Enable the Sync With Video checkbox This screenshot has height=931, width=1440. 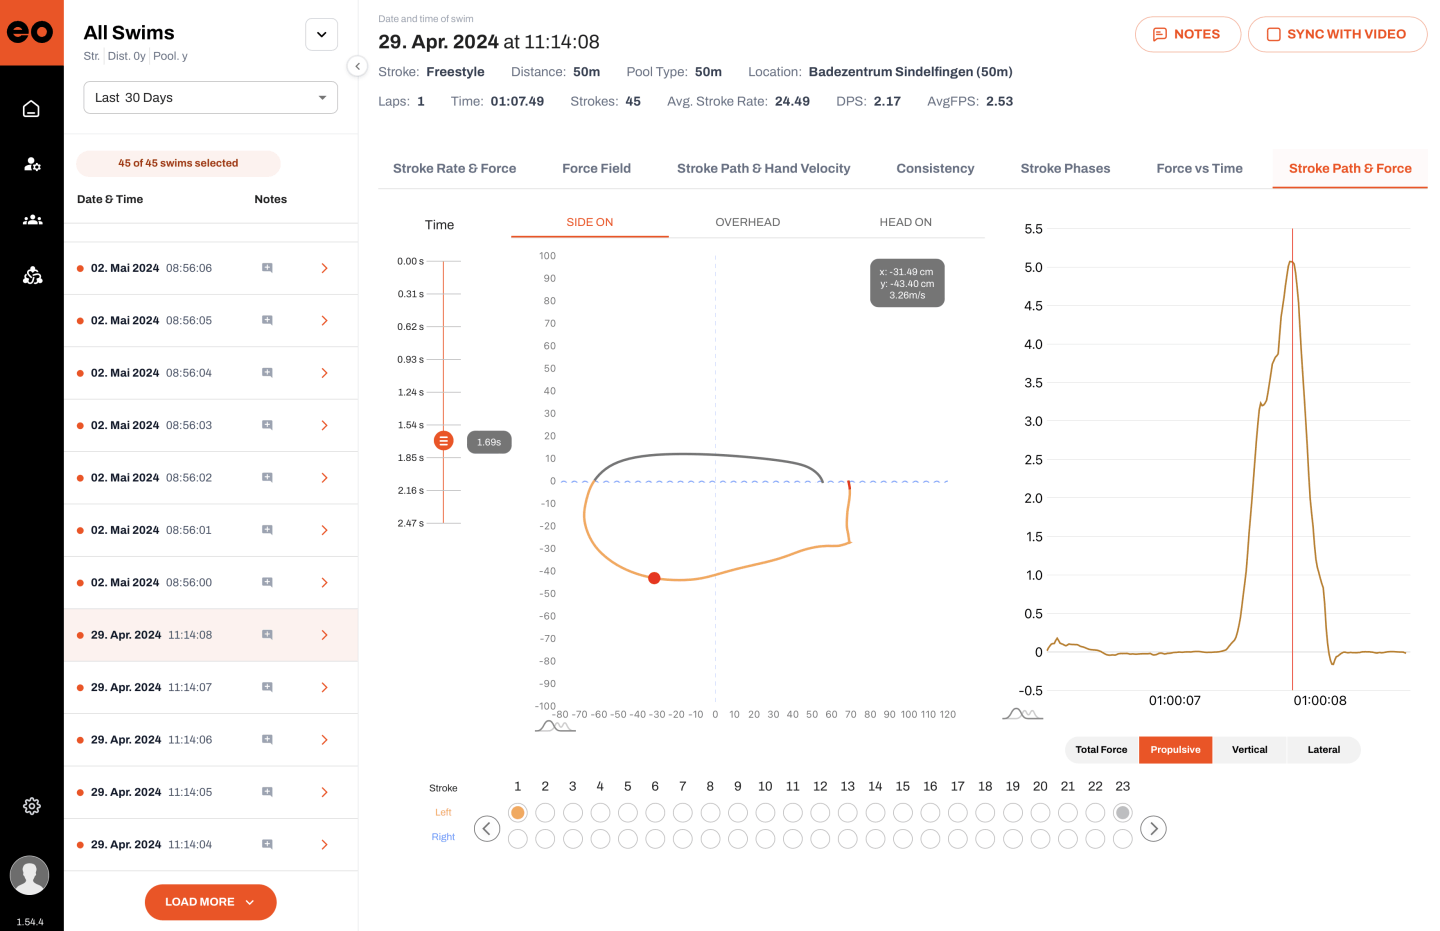[1274, 34]
